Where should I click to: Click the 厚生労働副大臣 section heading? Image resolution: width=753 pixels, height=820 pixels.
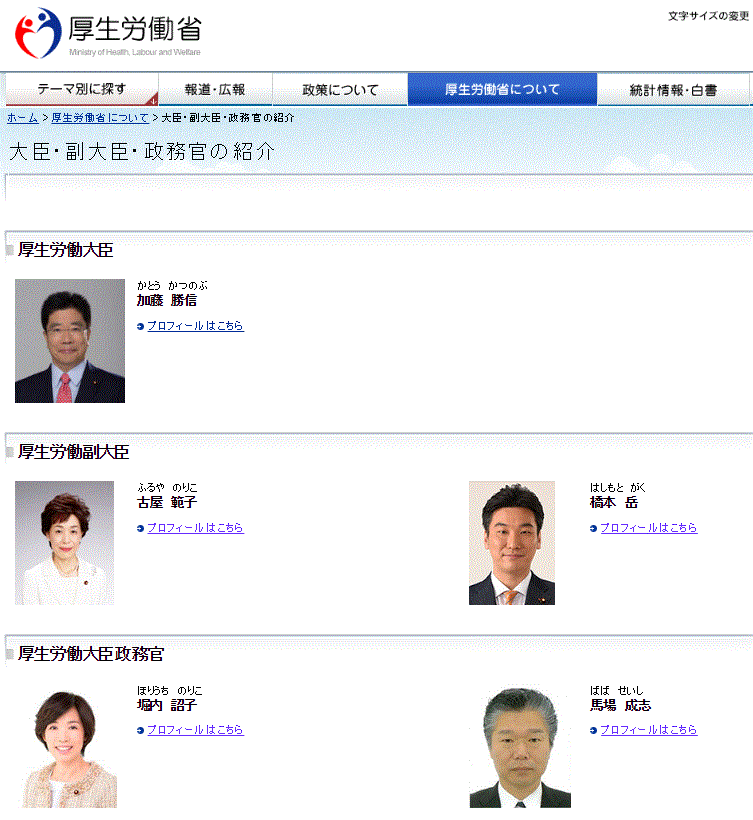point(73,451)
